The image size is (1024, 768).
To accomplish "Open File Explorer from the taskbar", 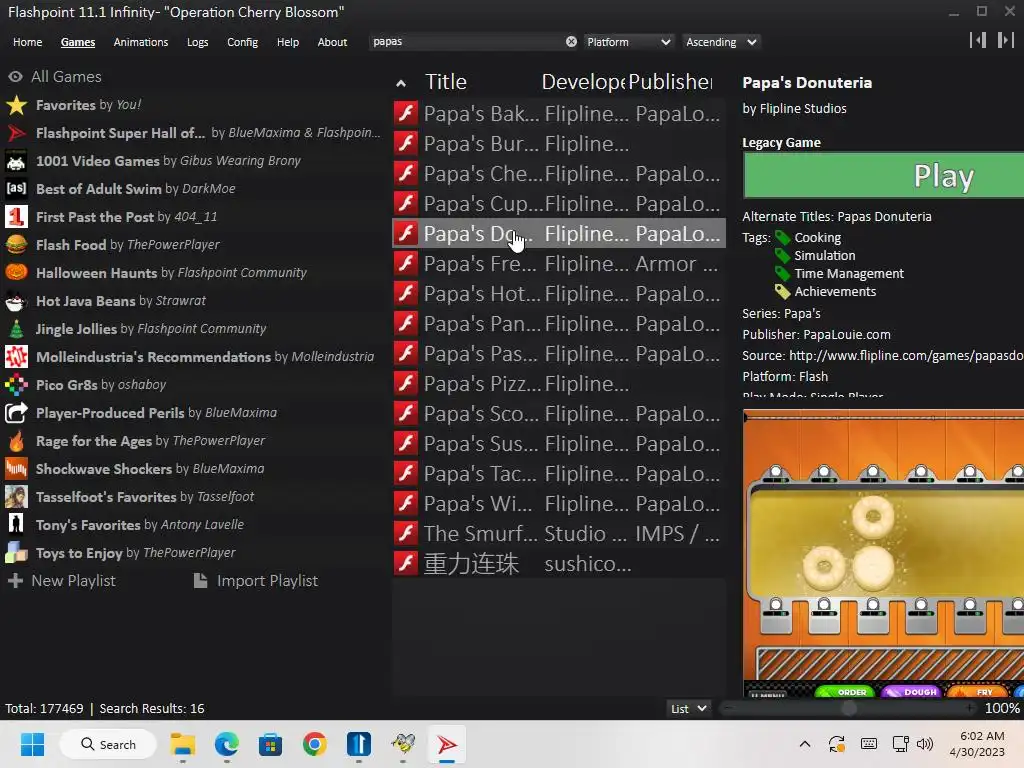I will tap(183, 744).
